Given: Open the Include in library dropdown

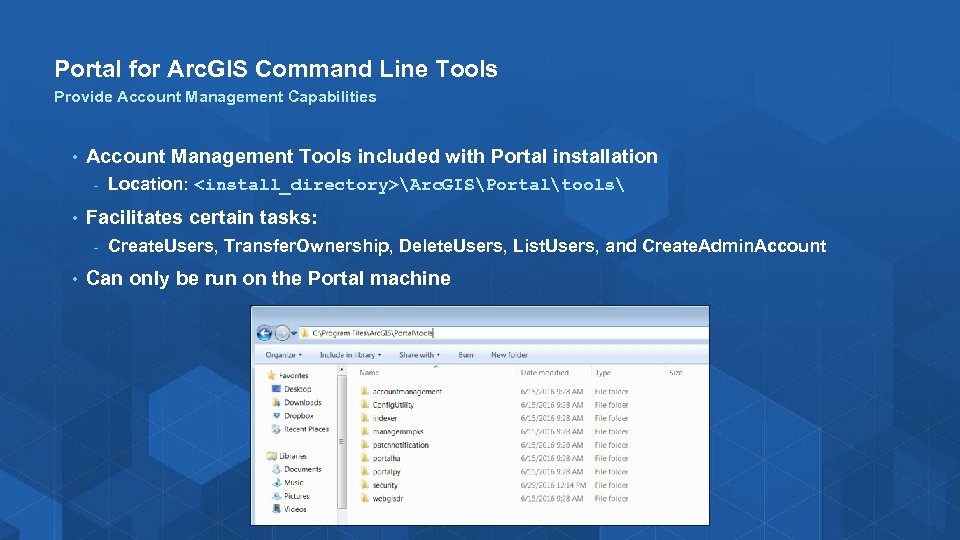Looking at the screenshot, I should point(350,355).
